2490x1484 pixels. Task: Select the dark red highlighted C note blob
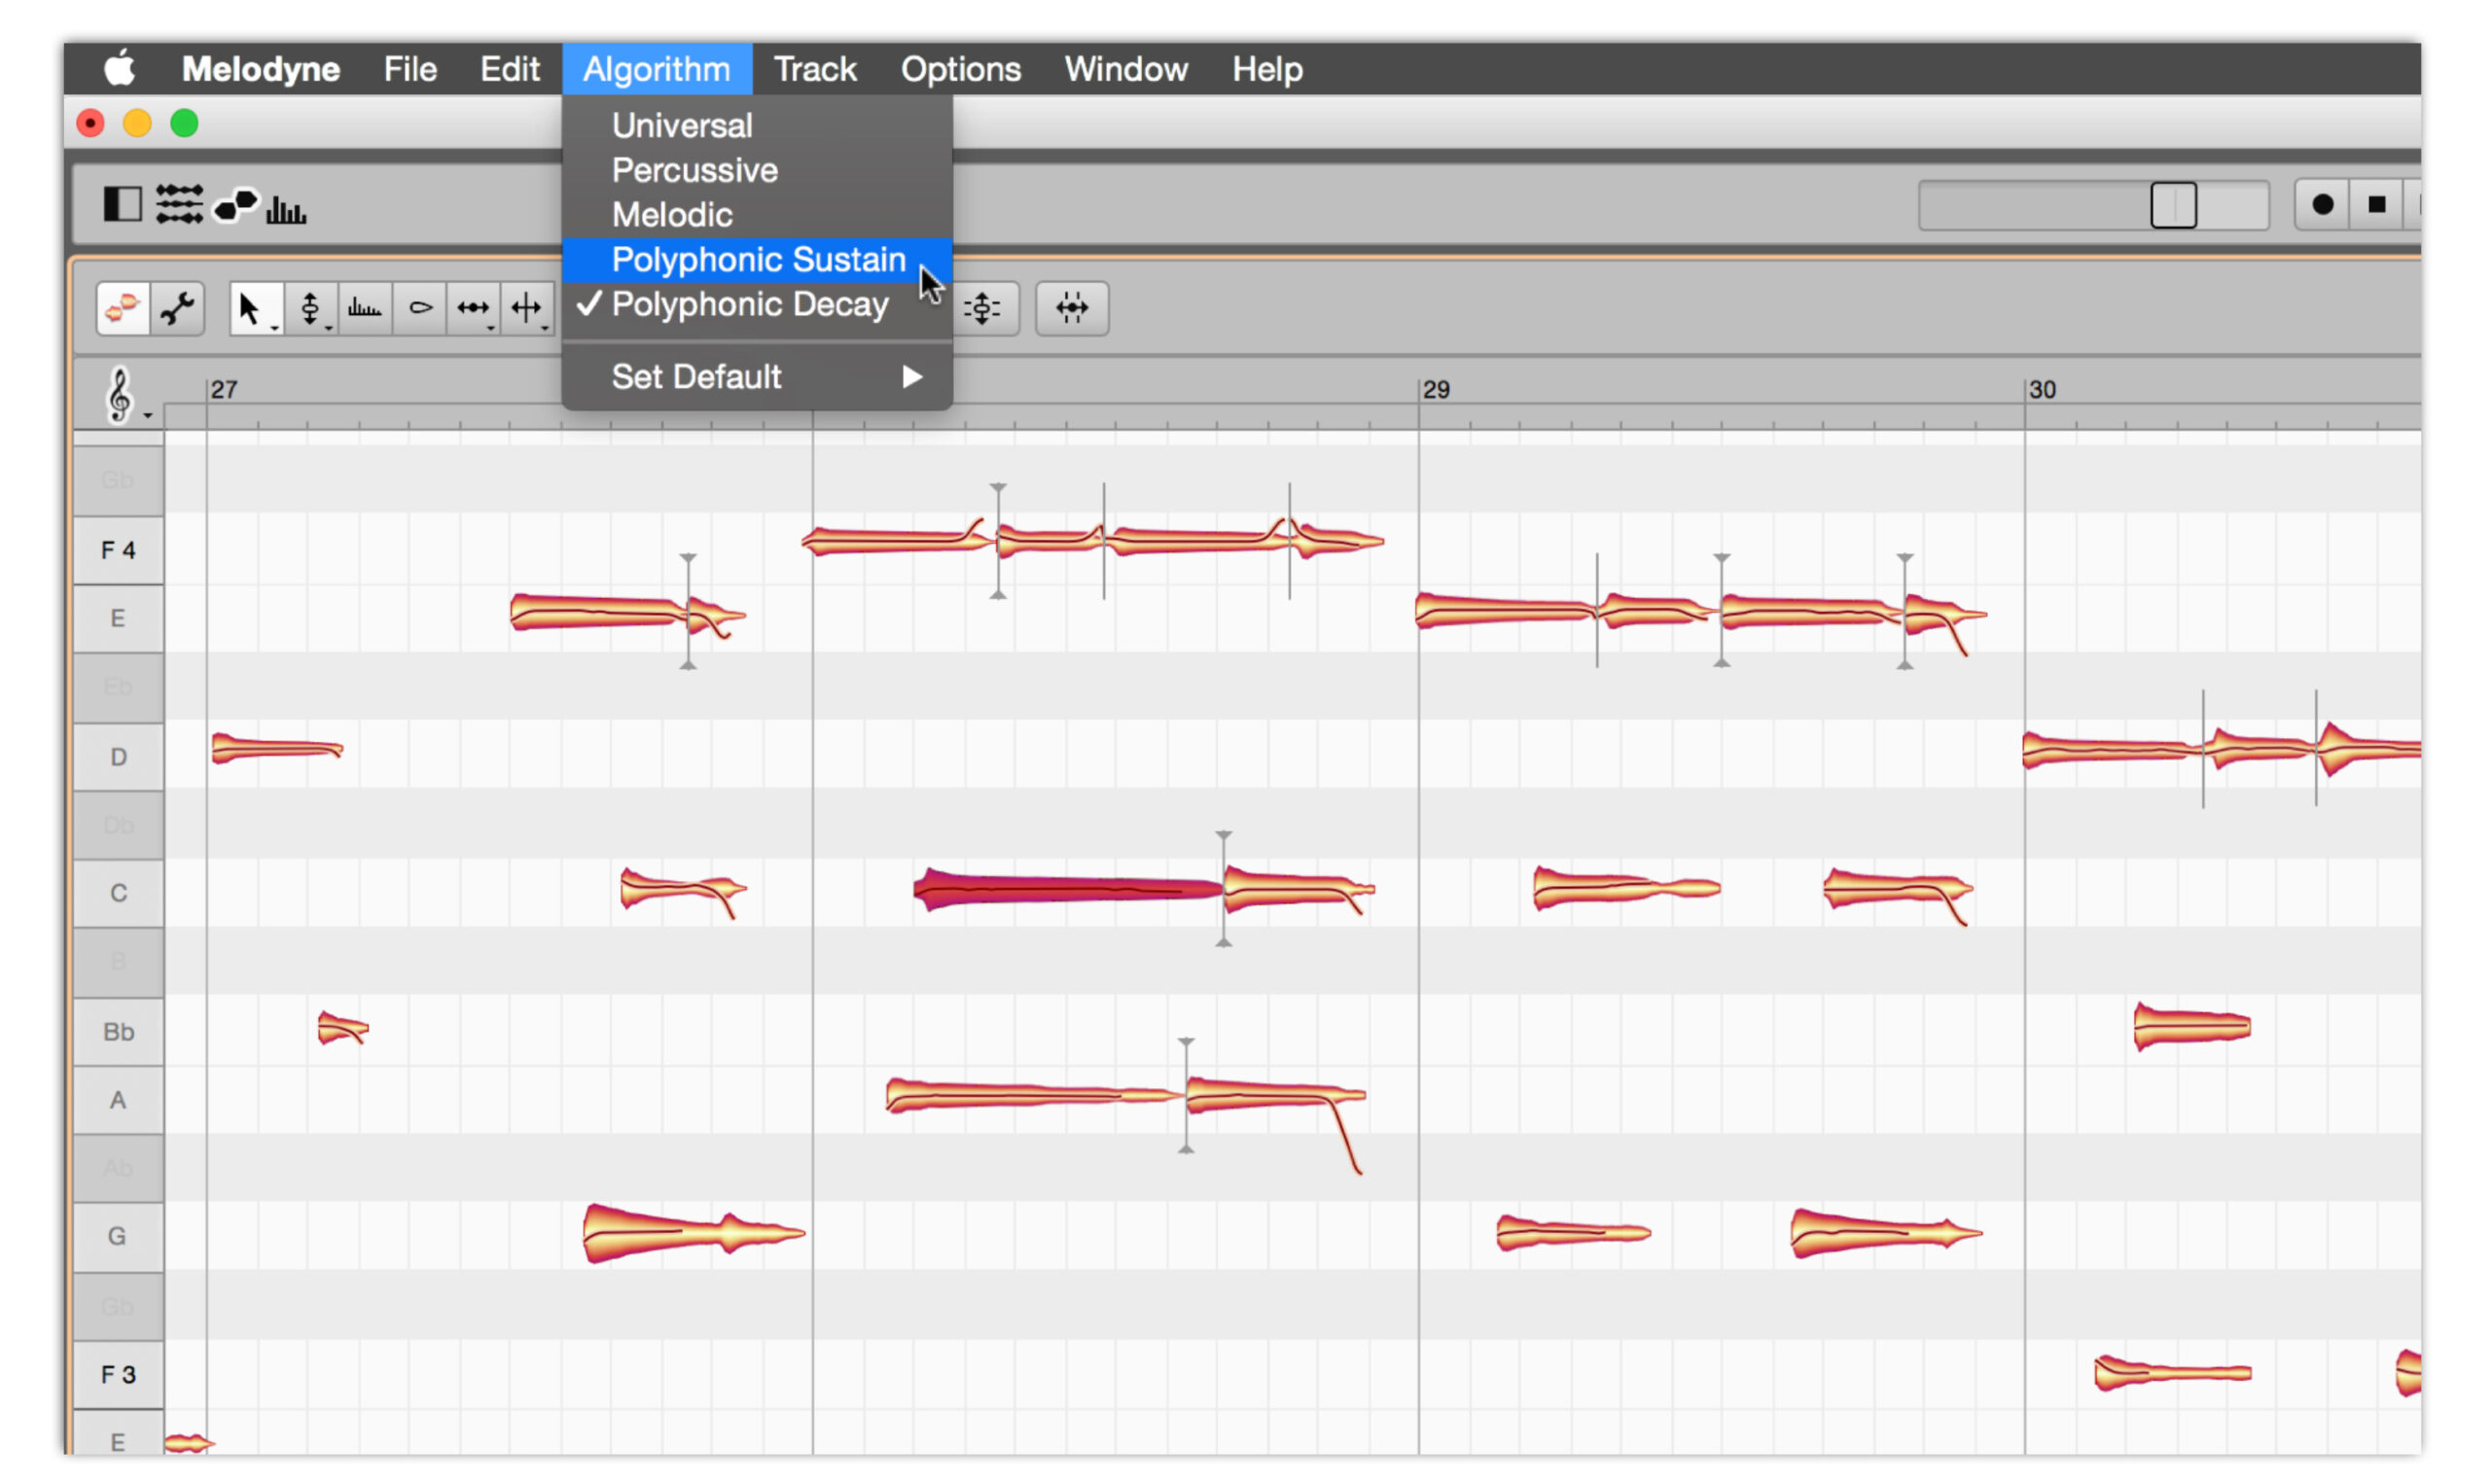1067,889
